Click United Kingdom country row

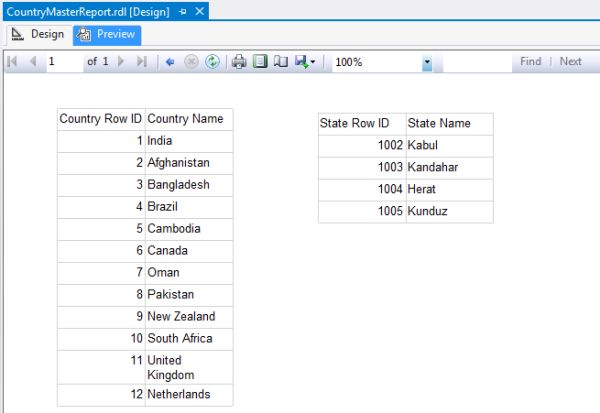[145, 367]
